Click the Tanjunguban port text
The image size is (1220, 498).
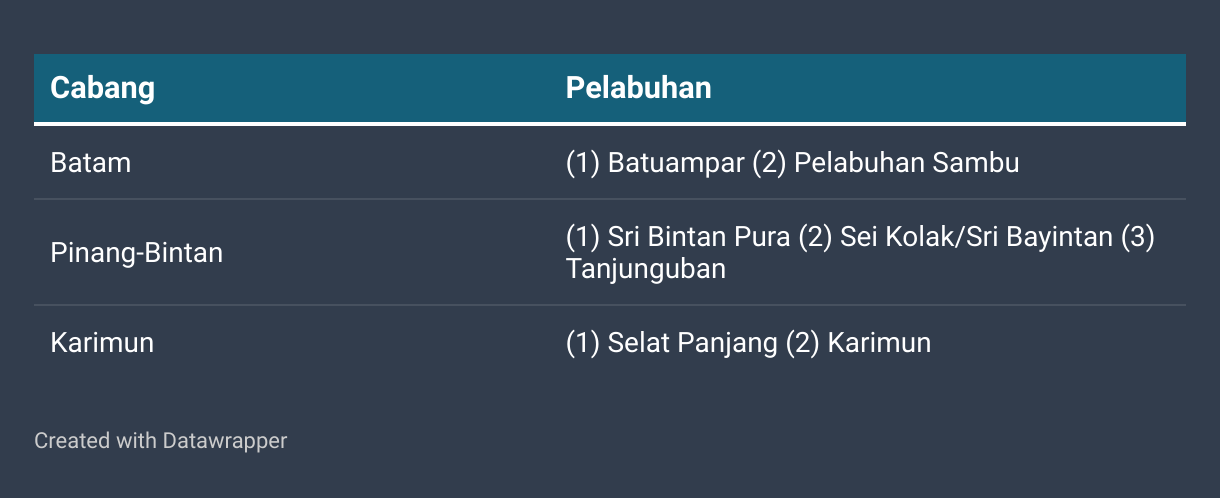tap(646, 269)
